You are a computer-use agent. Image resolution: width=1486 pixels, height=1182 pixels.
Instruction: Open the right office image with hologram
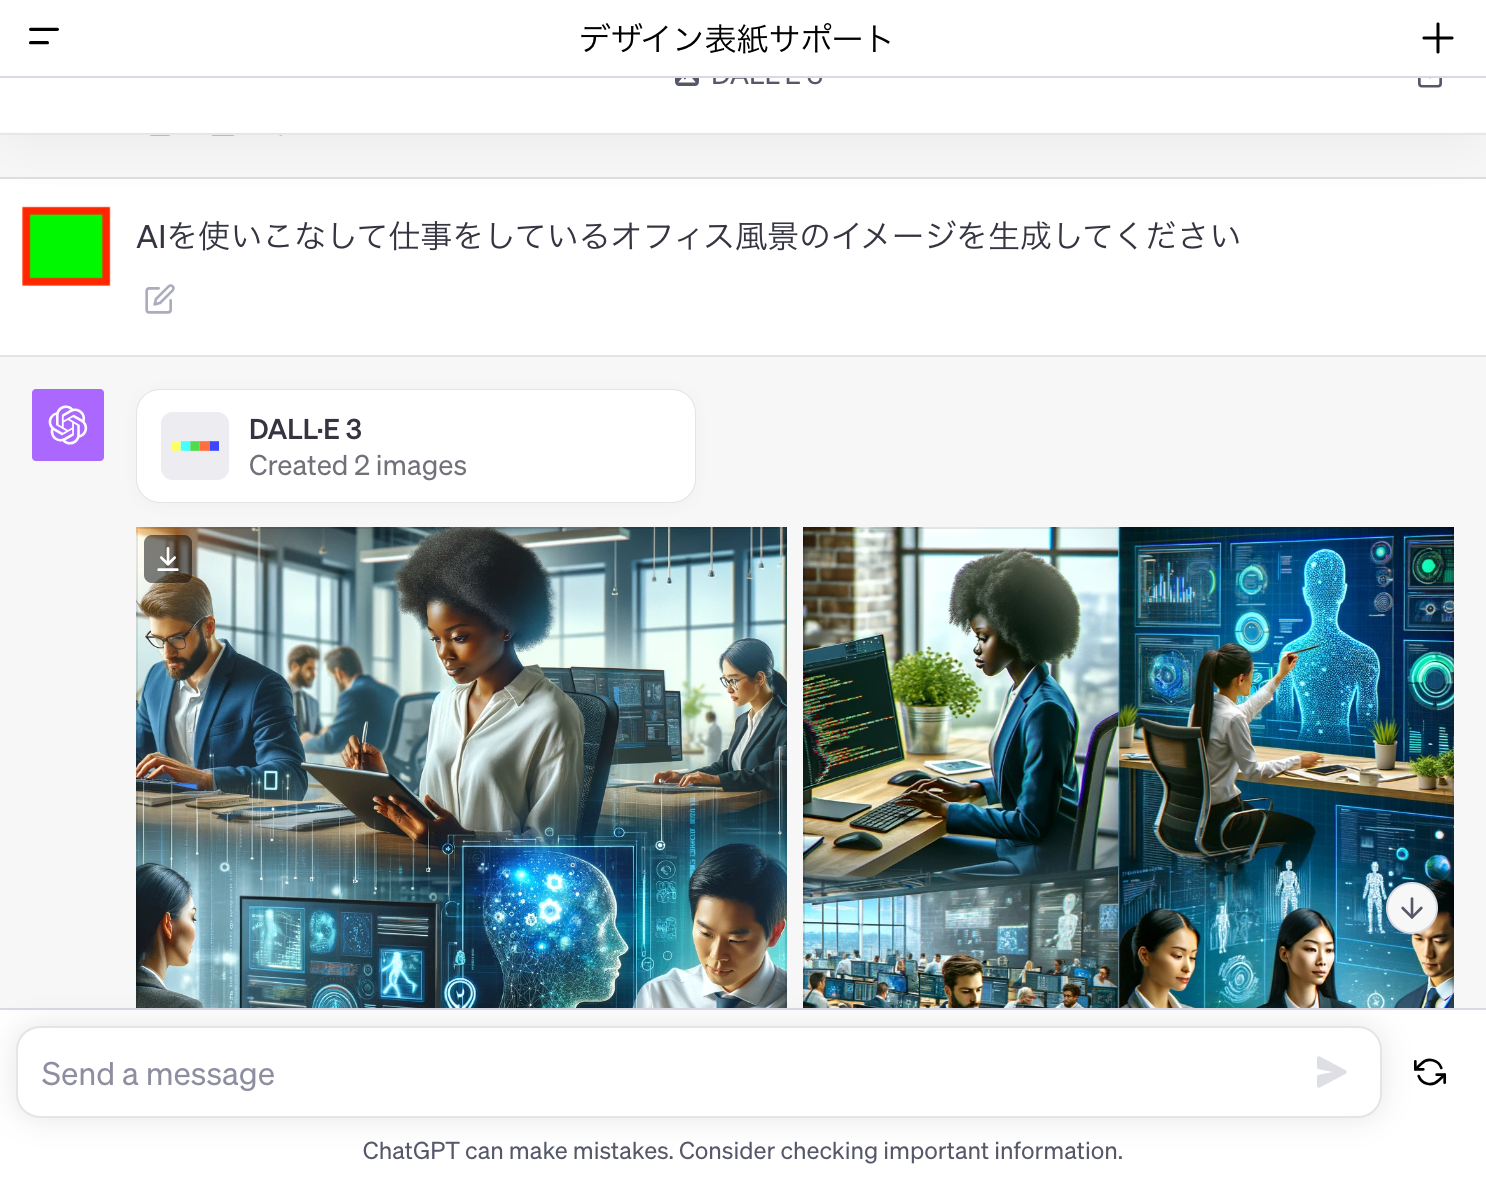1127,767
